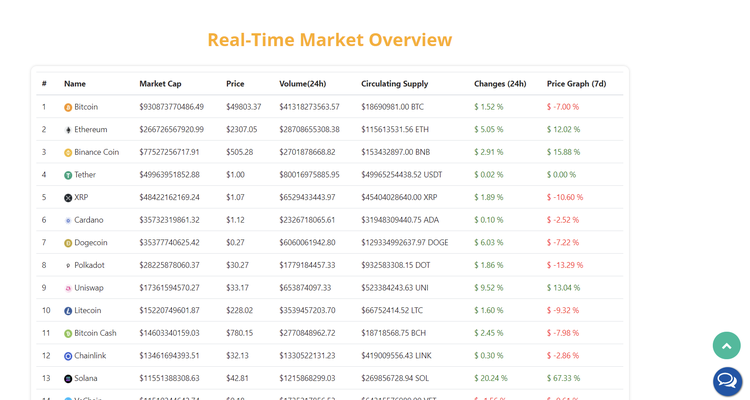This screenshot has width=750, height=400.
Task: Click Cardano 24h change 0.10 %
Action: tap(489, 220)
